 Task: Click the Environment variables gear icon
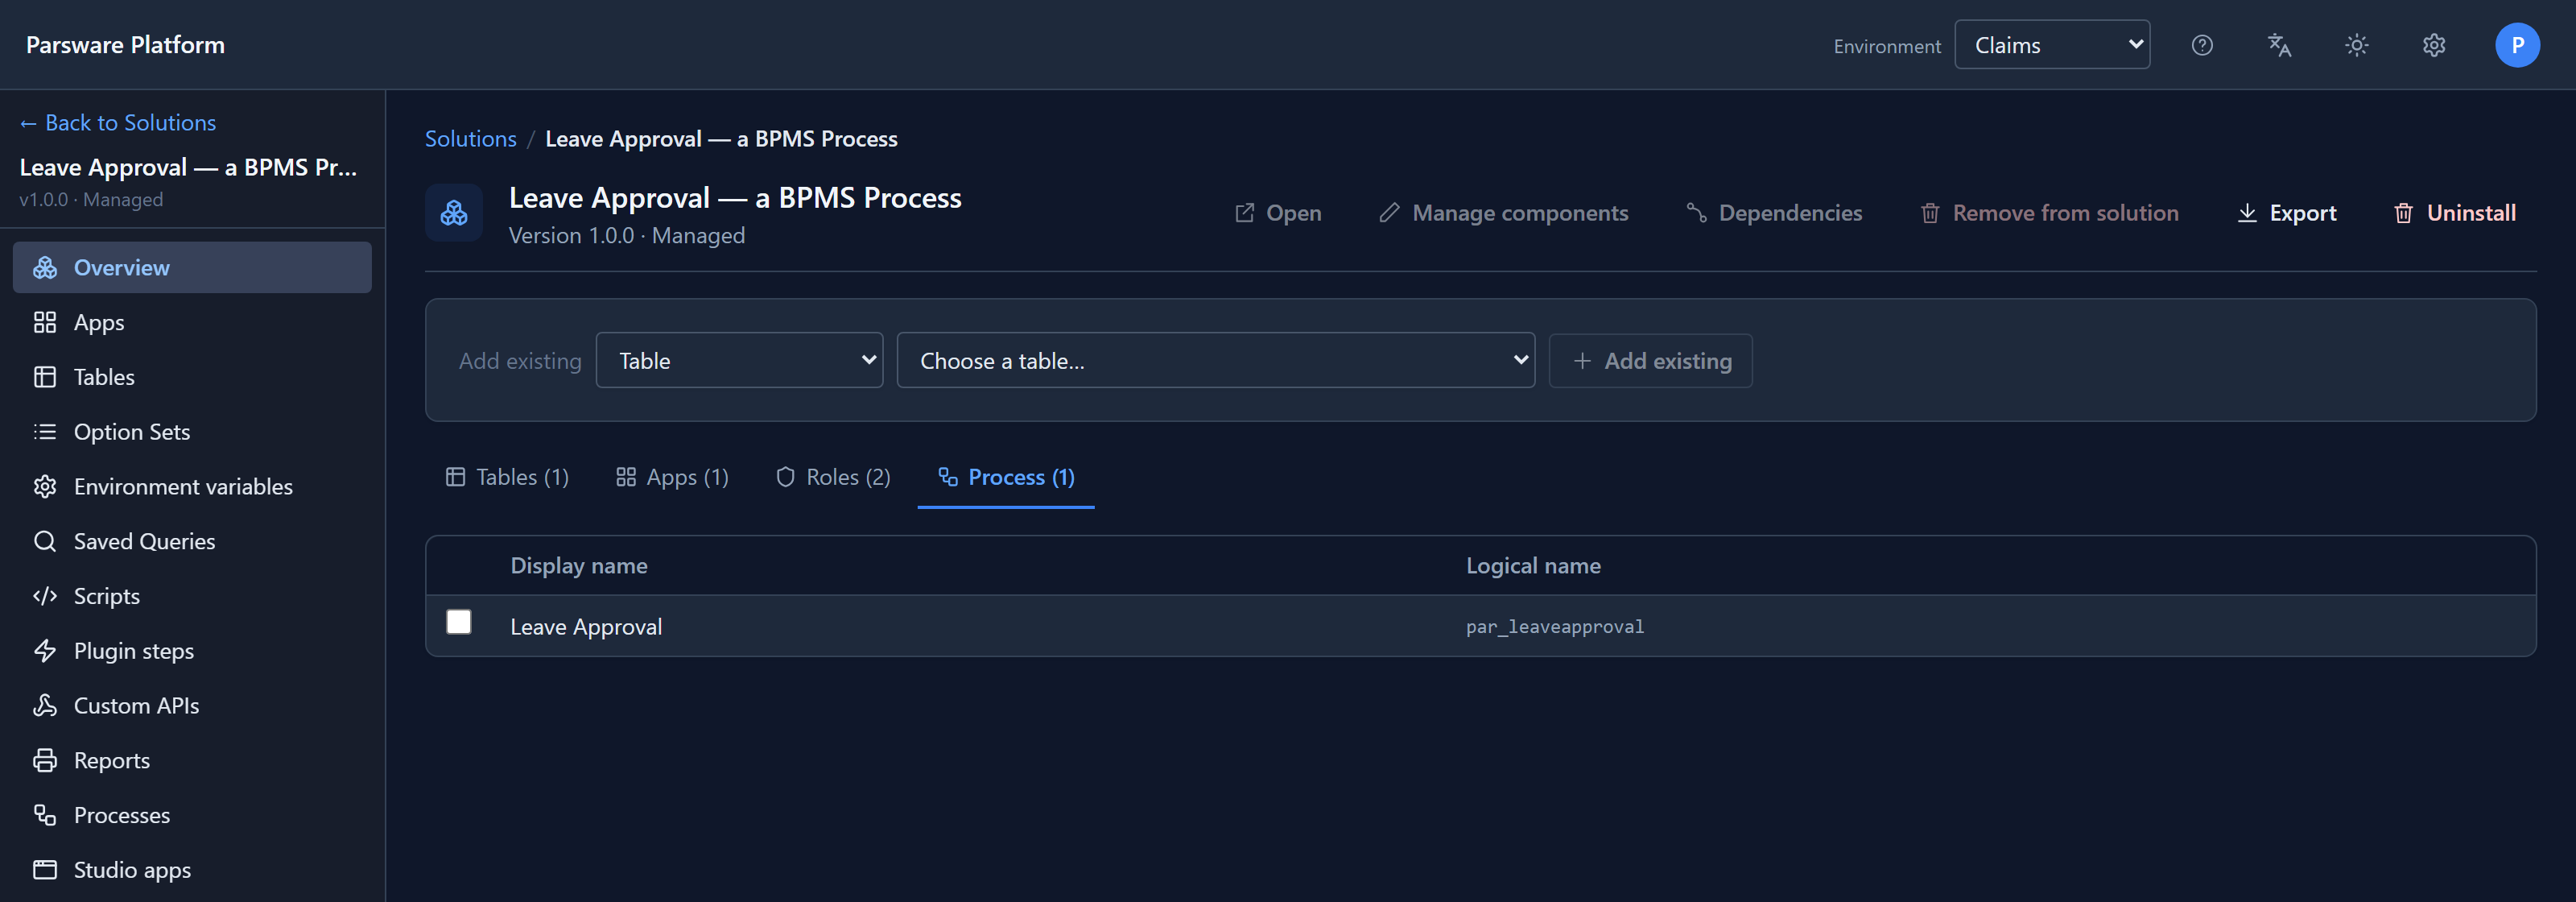pyautogui.click(x=45, y=486)
